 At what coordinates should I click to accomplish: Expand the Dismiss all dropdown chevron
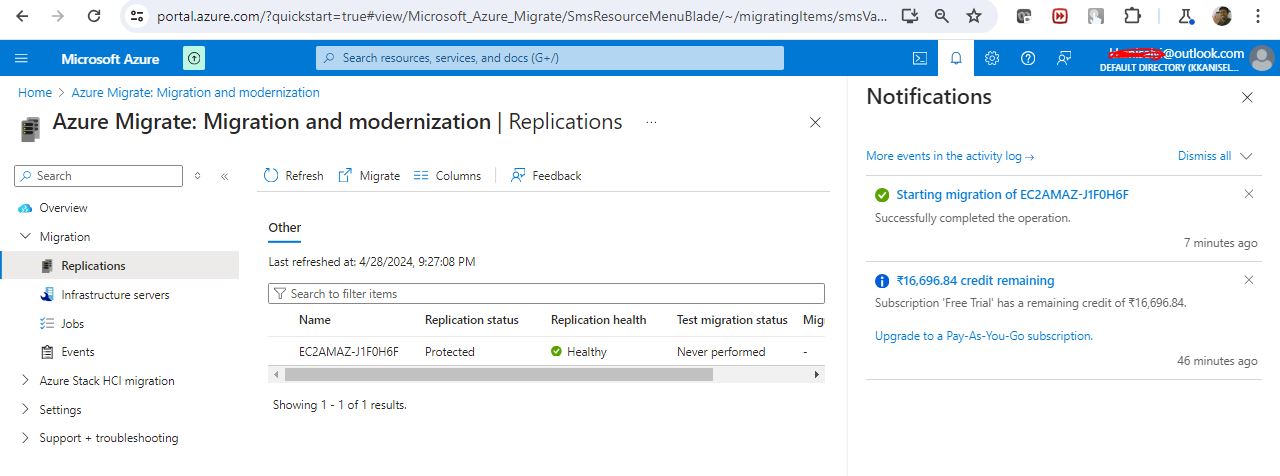pos(1246,156)
